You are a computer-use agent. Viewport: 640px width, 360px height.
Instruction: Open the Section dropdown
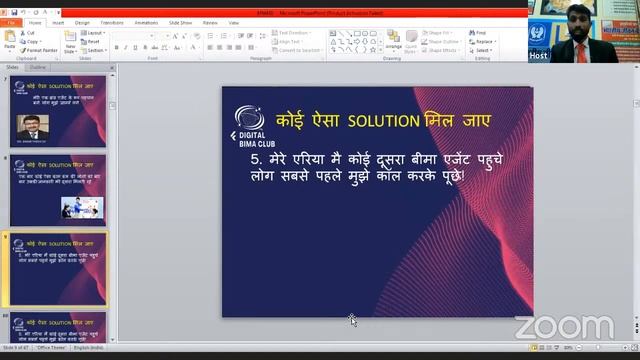94,50
